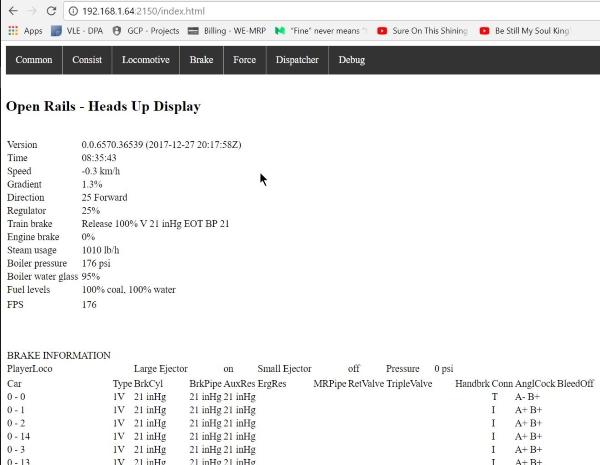Switch to the Consist tab

87,60
